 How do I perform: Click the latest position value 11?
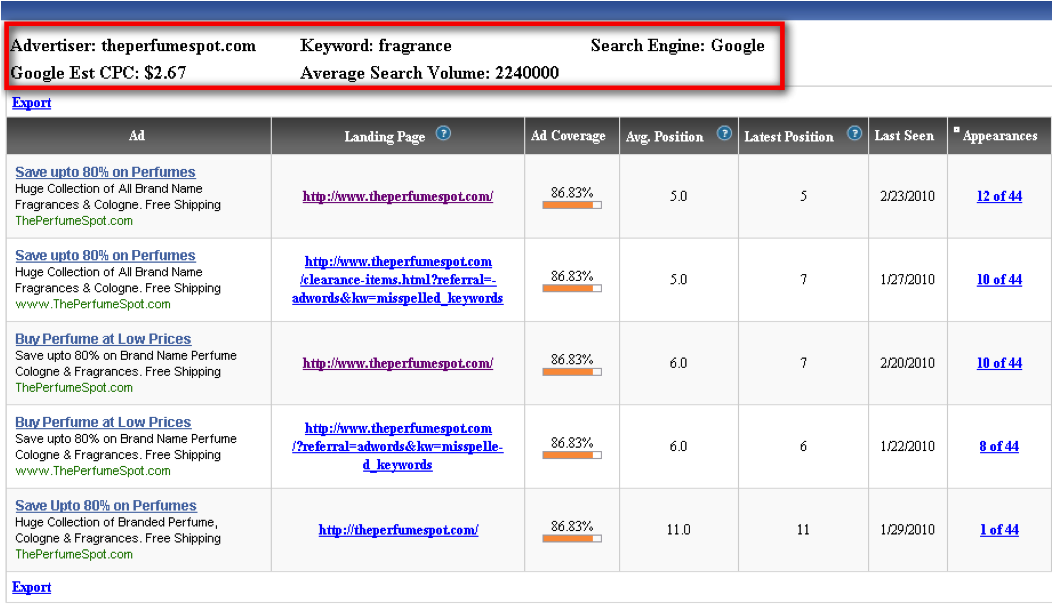pos(803,529)
